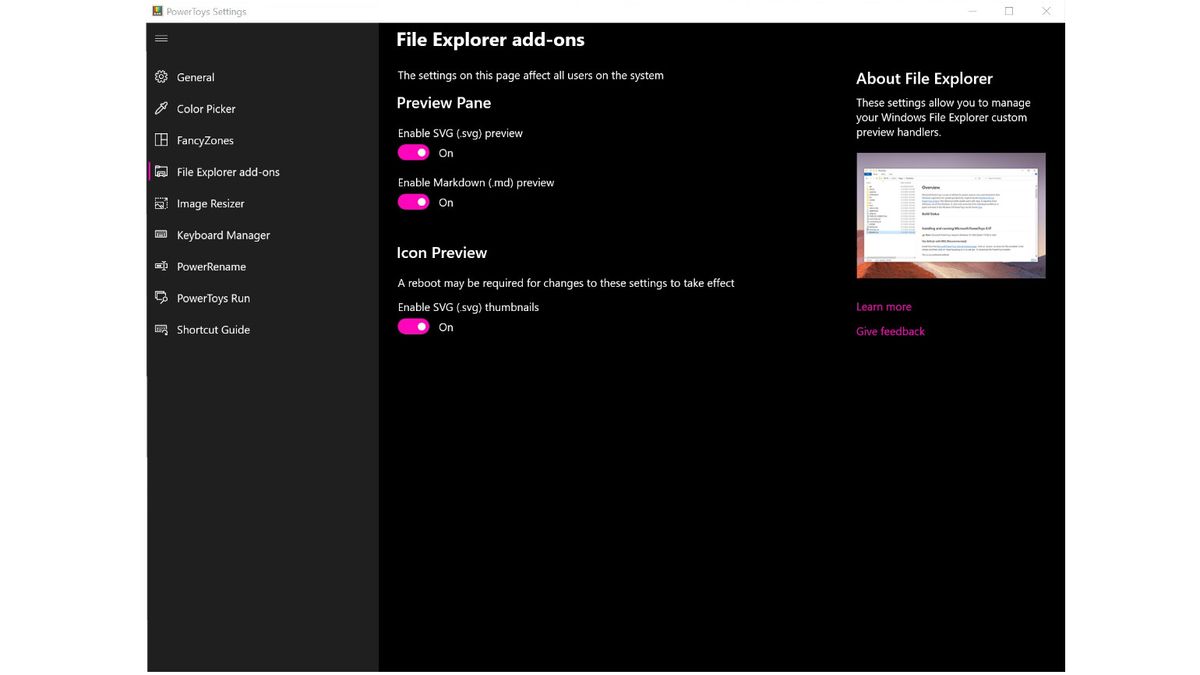1200x675 pixels.
Task: Disable Markdown (.md) preview
Action: (x=413, y=202)
